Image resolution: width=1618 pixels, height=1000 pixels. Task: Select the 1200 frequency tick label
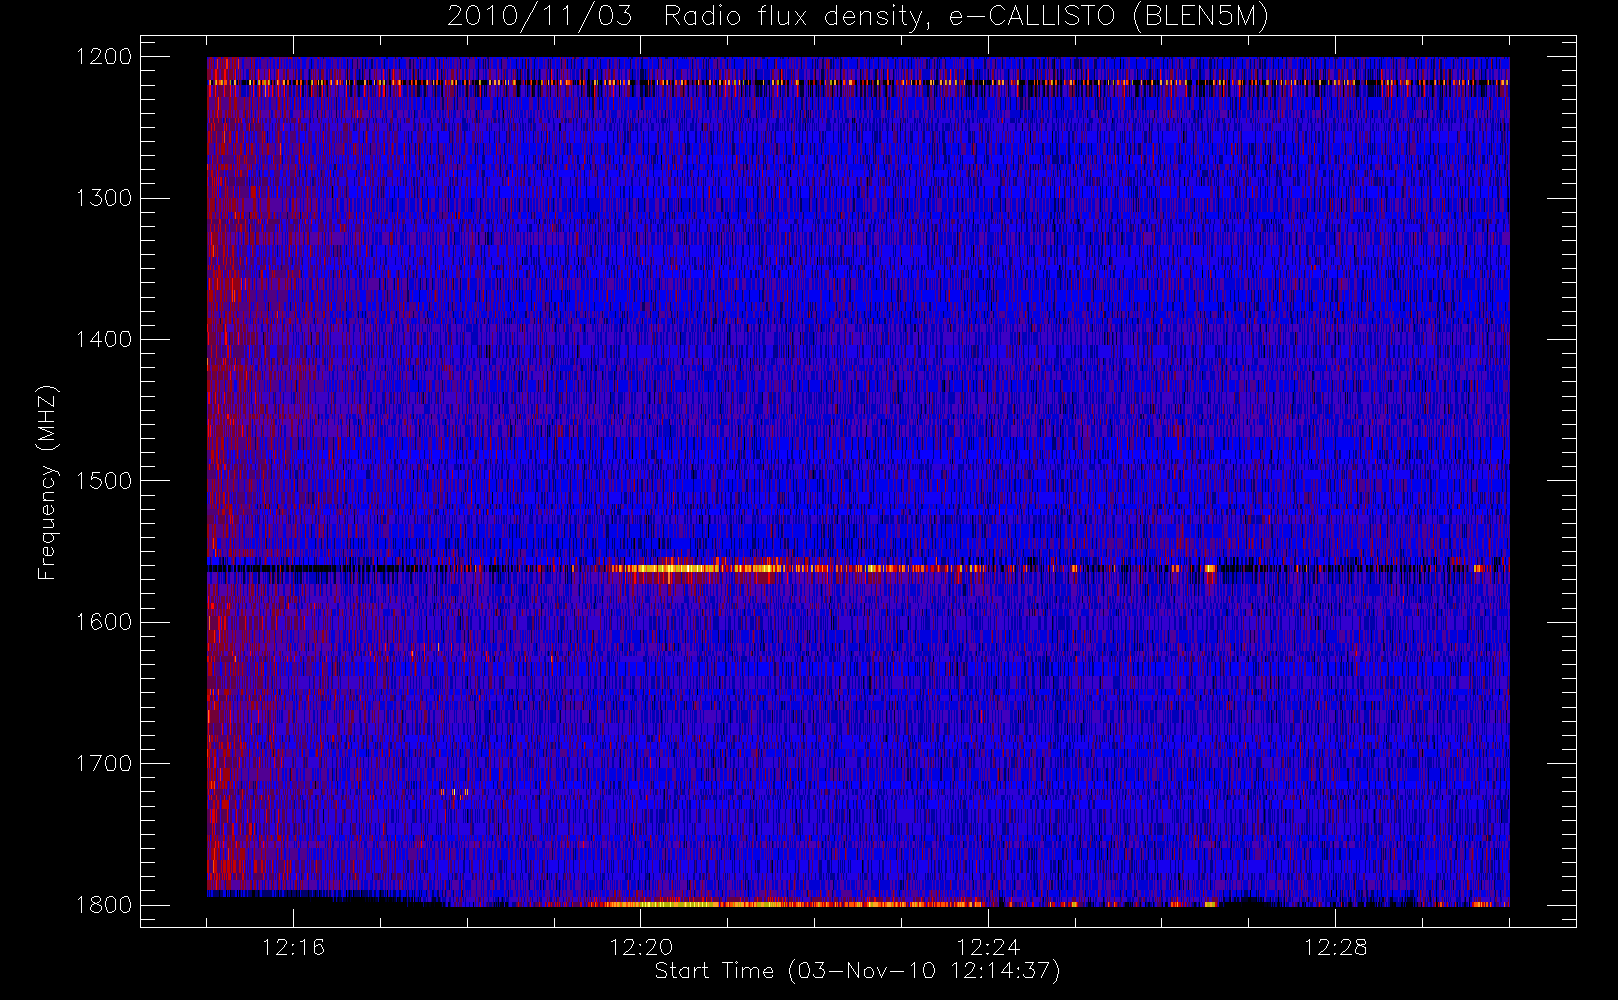click(x=104, y=57)
